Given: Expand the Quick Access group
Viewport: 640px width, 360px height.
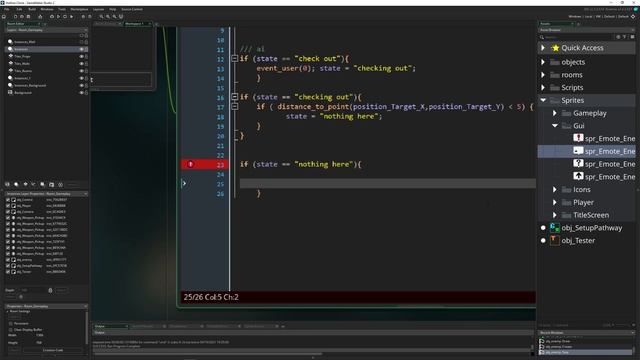Looking at the screenshot, I should coord(543,48).
